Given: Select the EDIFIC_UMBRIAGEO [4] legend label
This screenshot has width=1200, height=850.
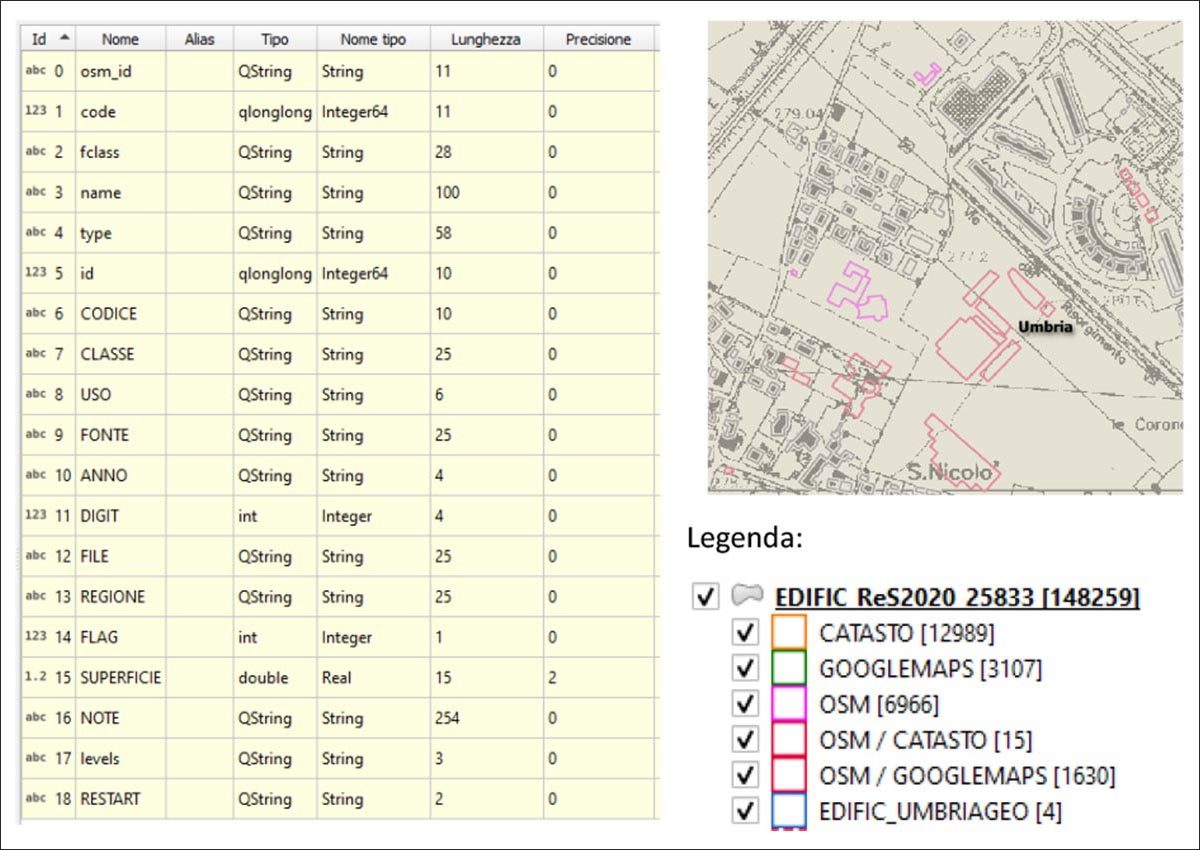Looking at the screenshot, I should [940, 811].
